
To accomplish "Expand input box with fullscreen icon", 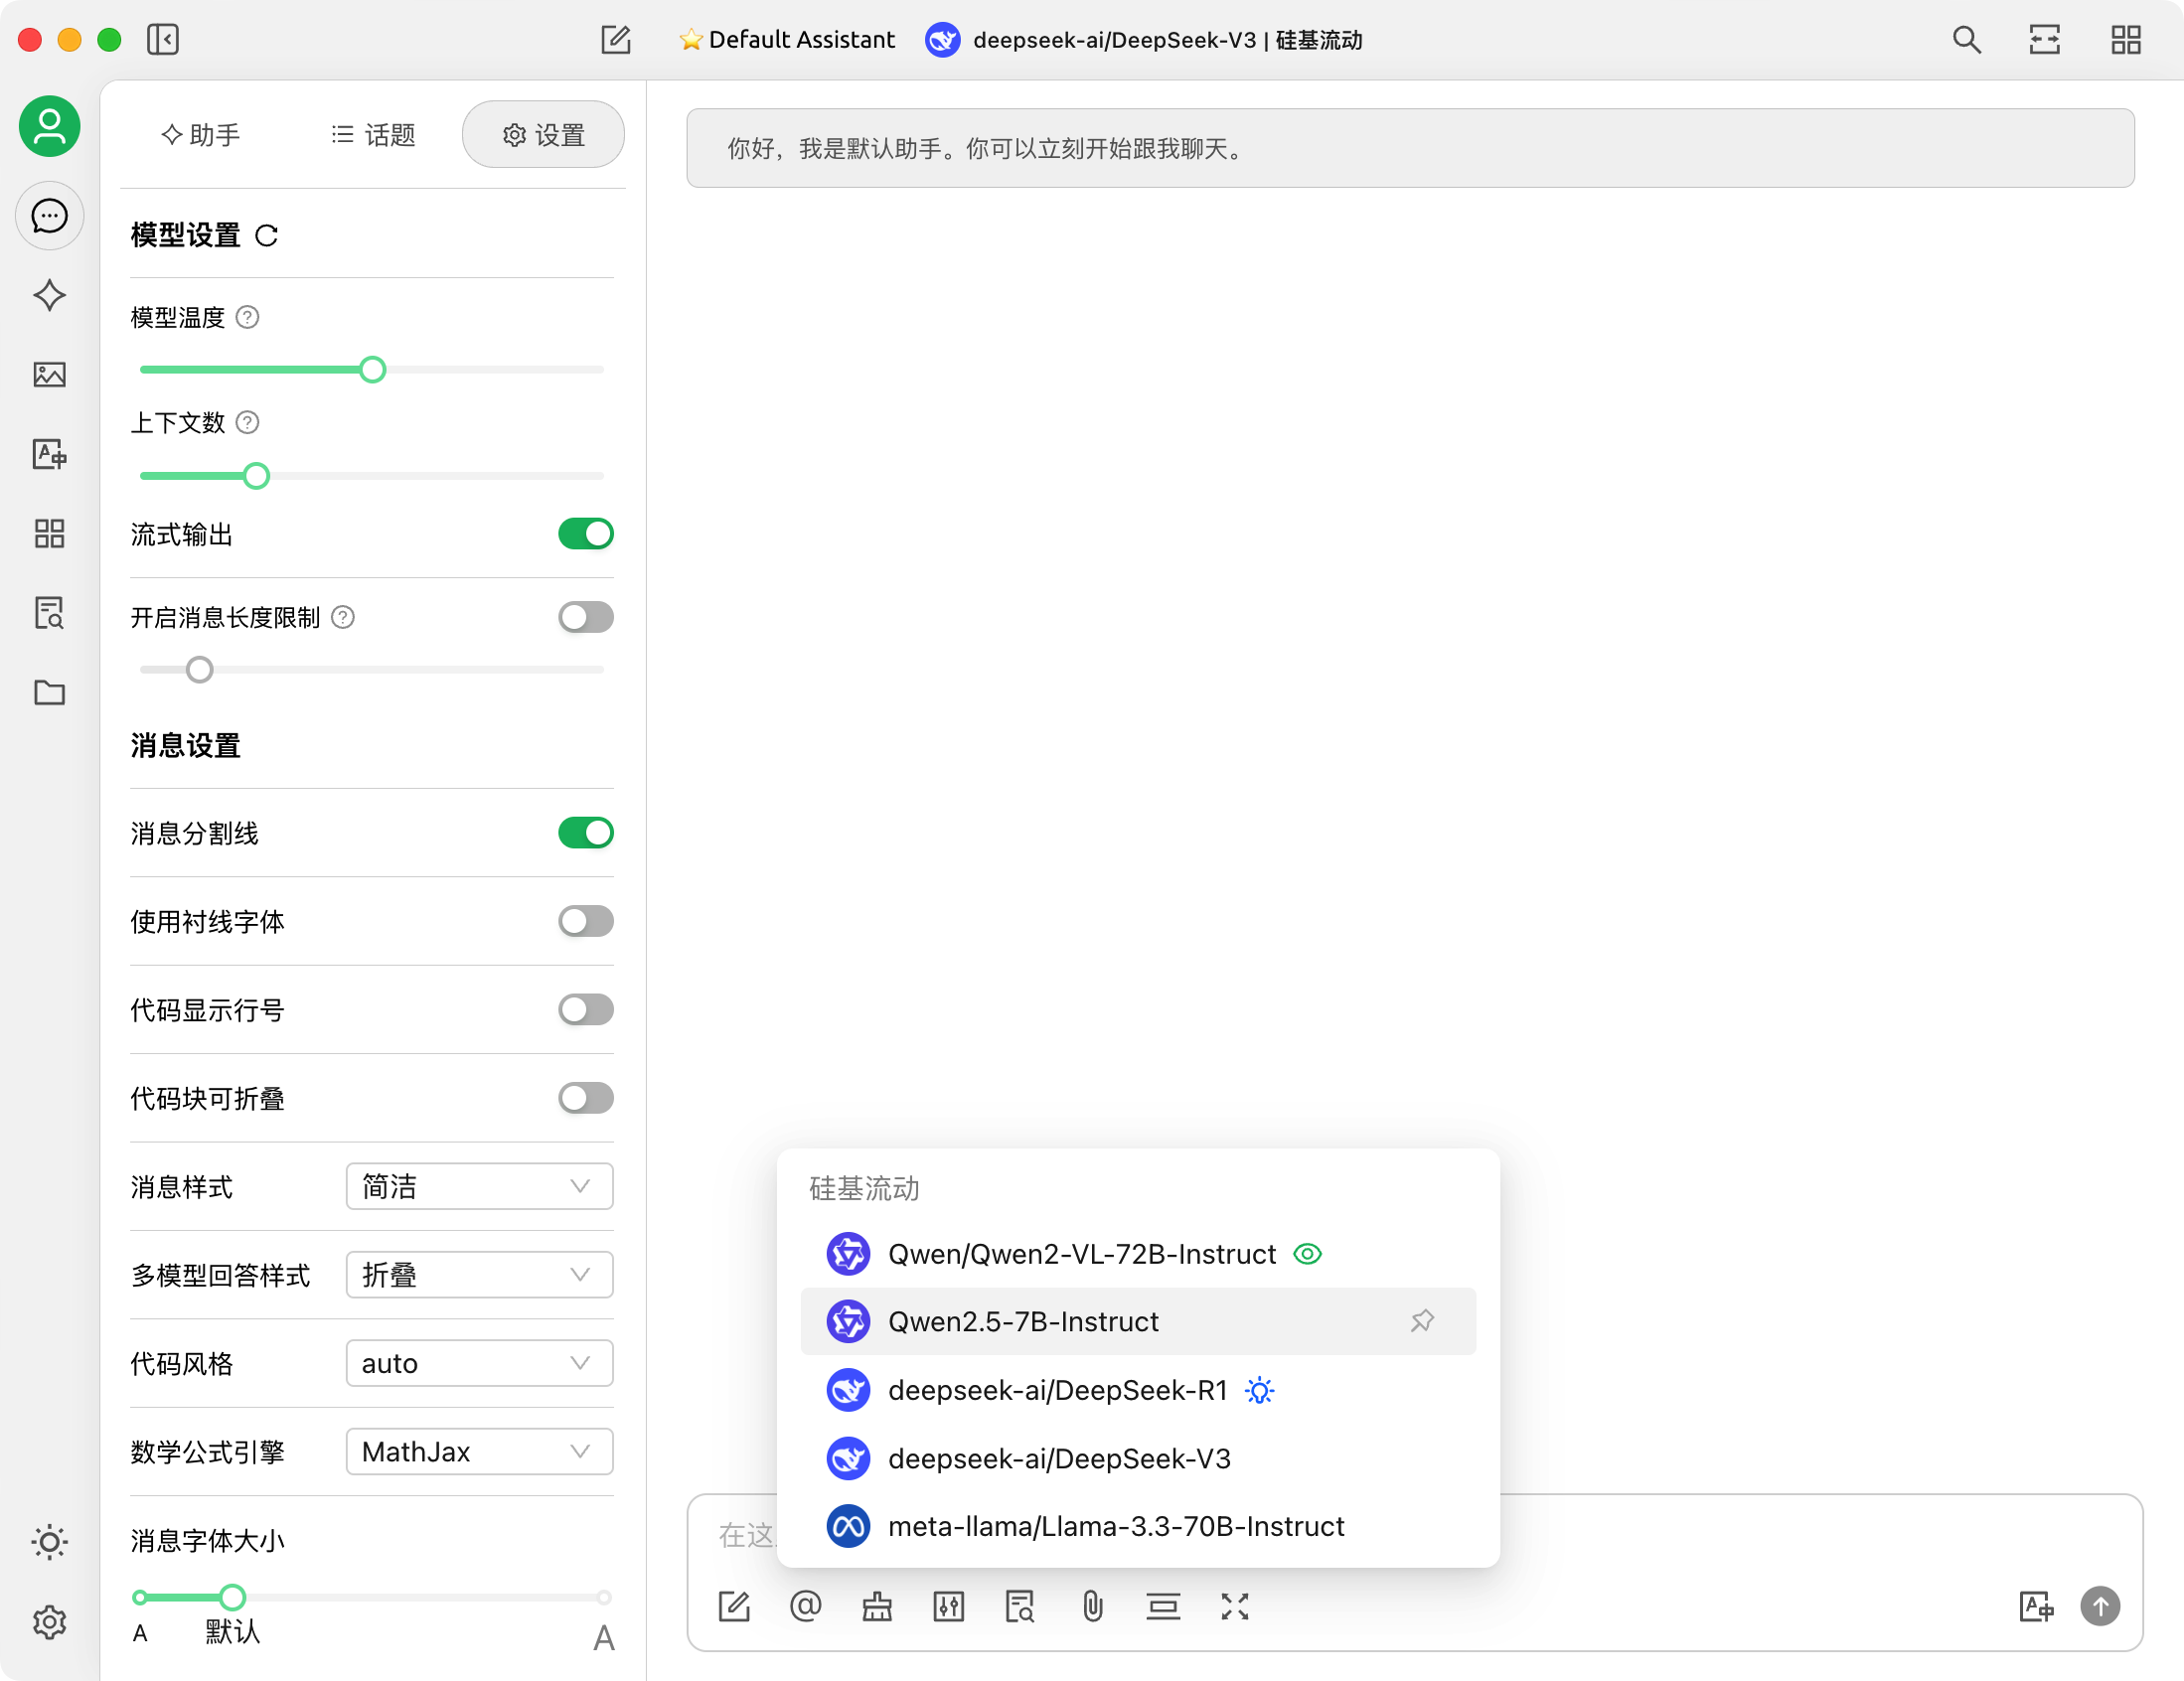I will [x=1235, y=1606].
